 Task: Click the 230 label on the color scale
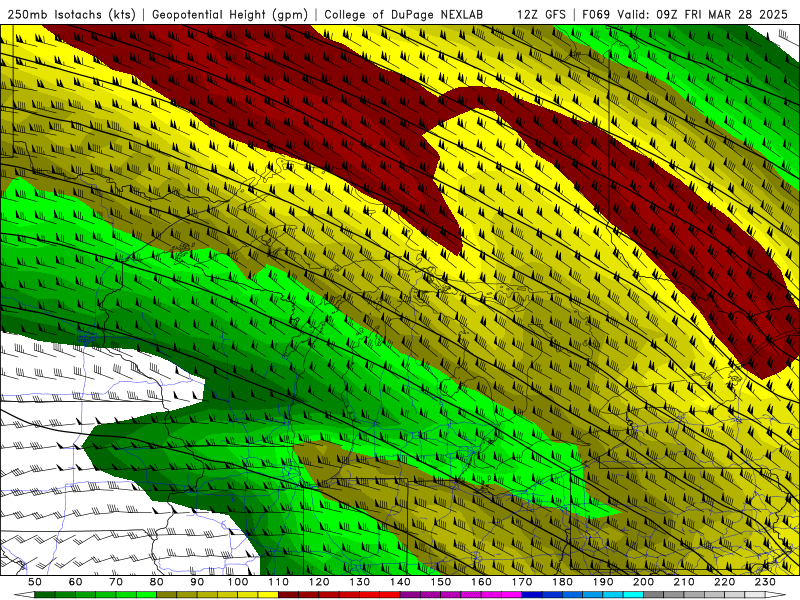click(765, 582)
